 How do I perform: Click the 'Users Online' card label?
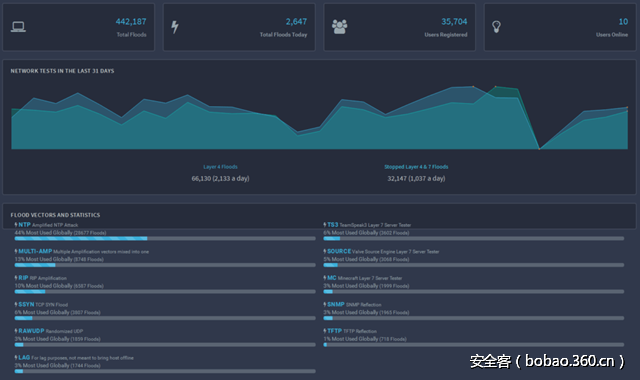pyautogui.click(x=612, y=35)
